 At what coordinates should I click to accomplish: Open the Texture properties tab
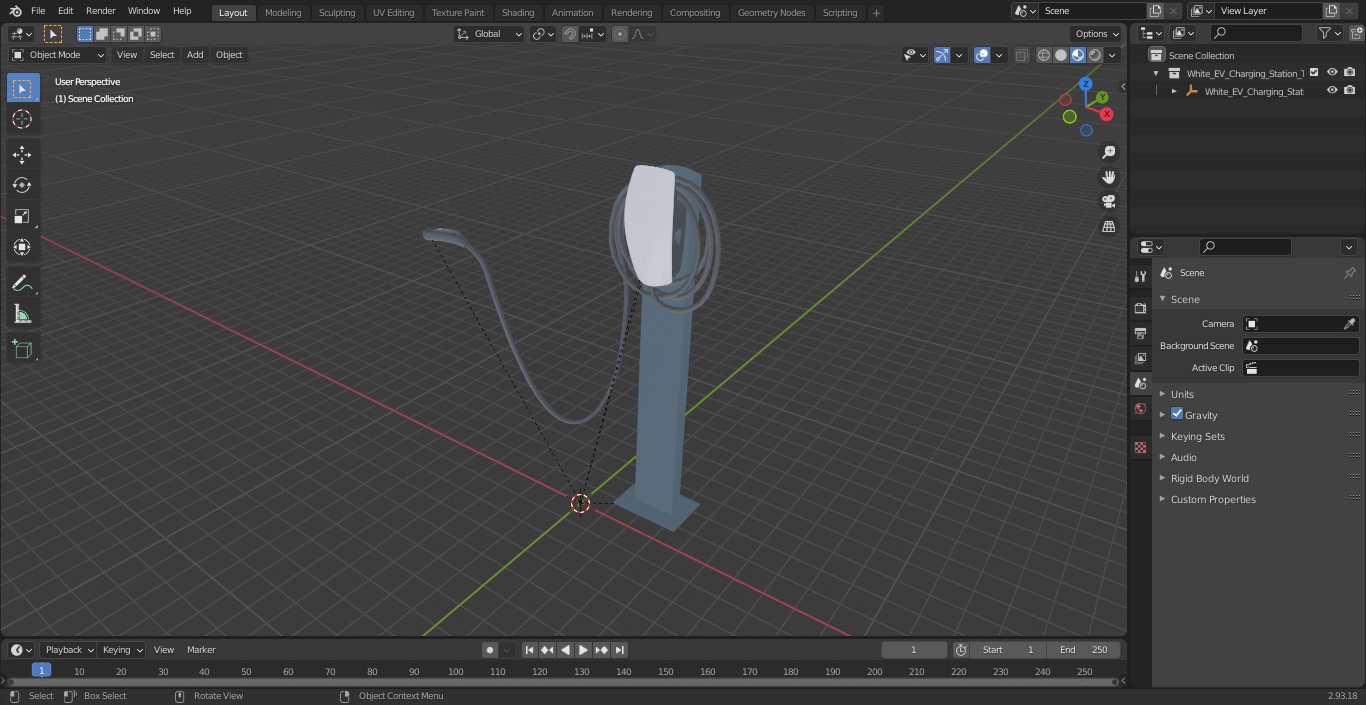pyautogui.click(x=1140, y=447)
